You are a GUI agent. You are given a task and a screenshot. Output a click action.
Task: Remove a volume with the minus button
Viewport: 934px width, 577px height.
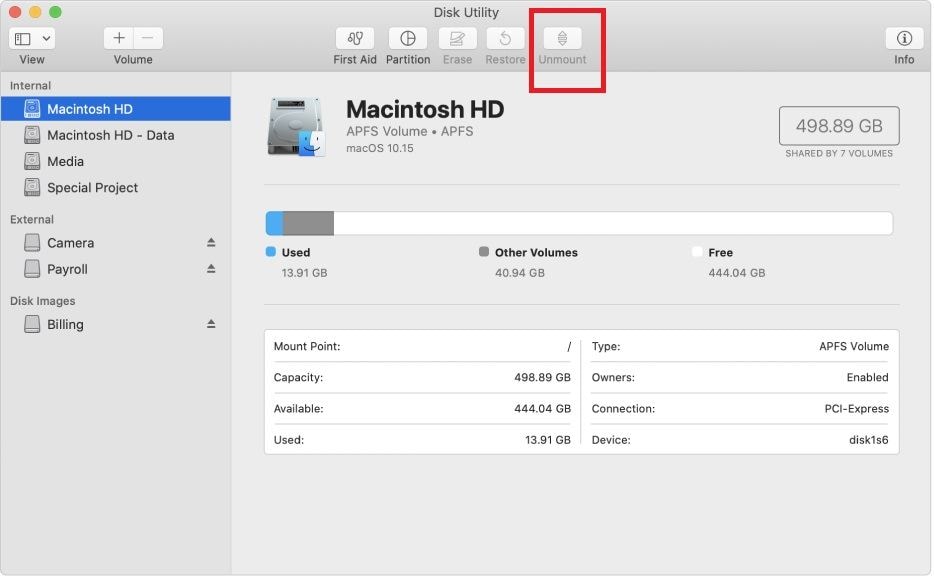coord(148,38)
